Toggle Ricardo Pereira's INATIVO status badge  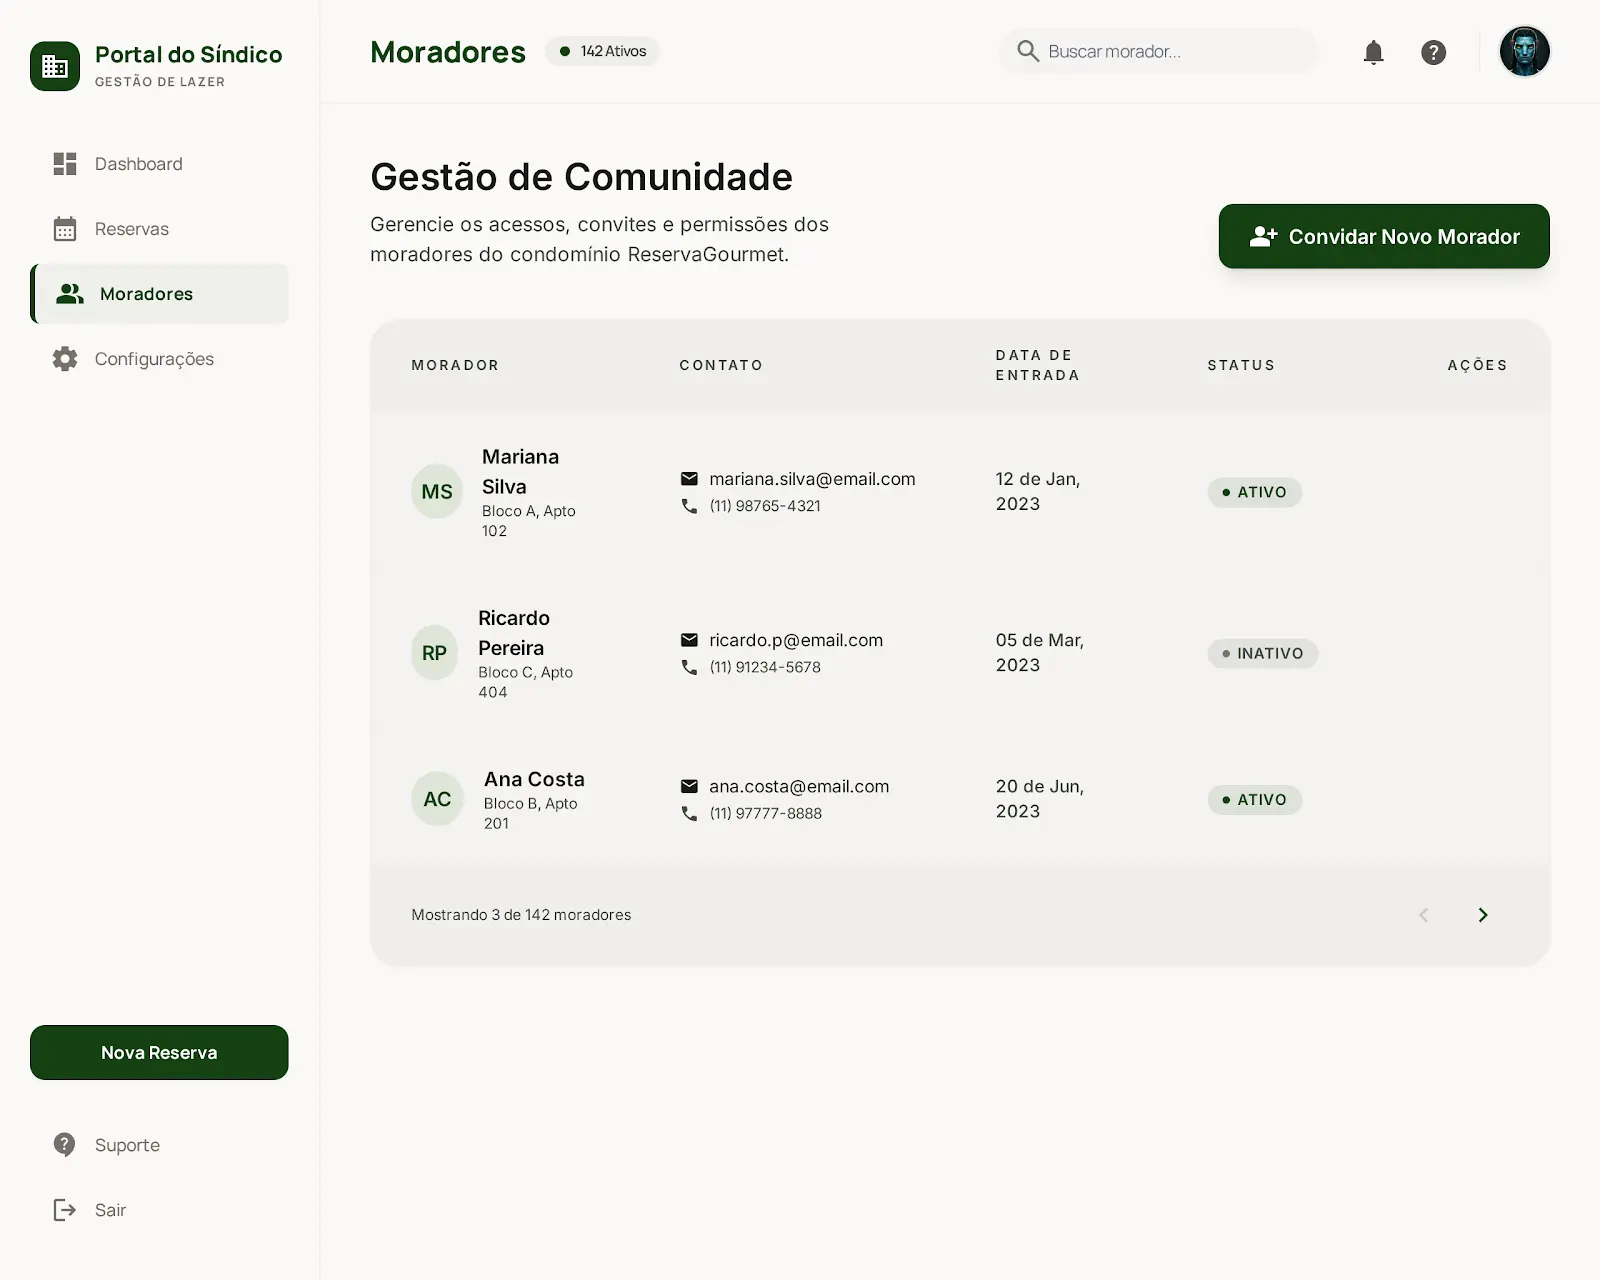point(1262,653)
